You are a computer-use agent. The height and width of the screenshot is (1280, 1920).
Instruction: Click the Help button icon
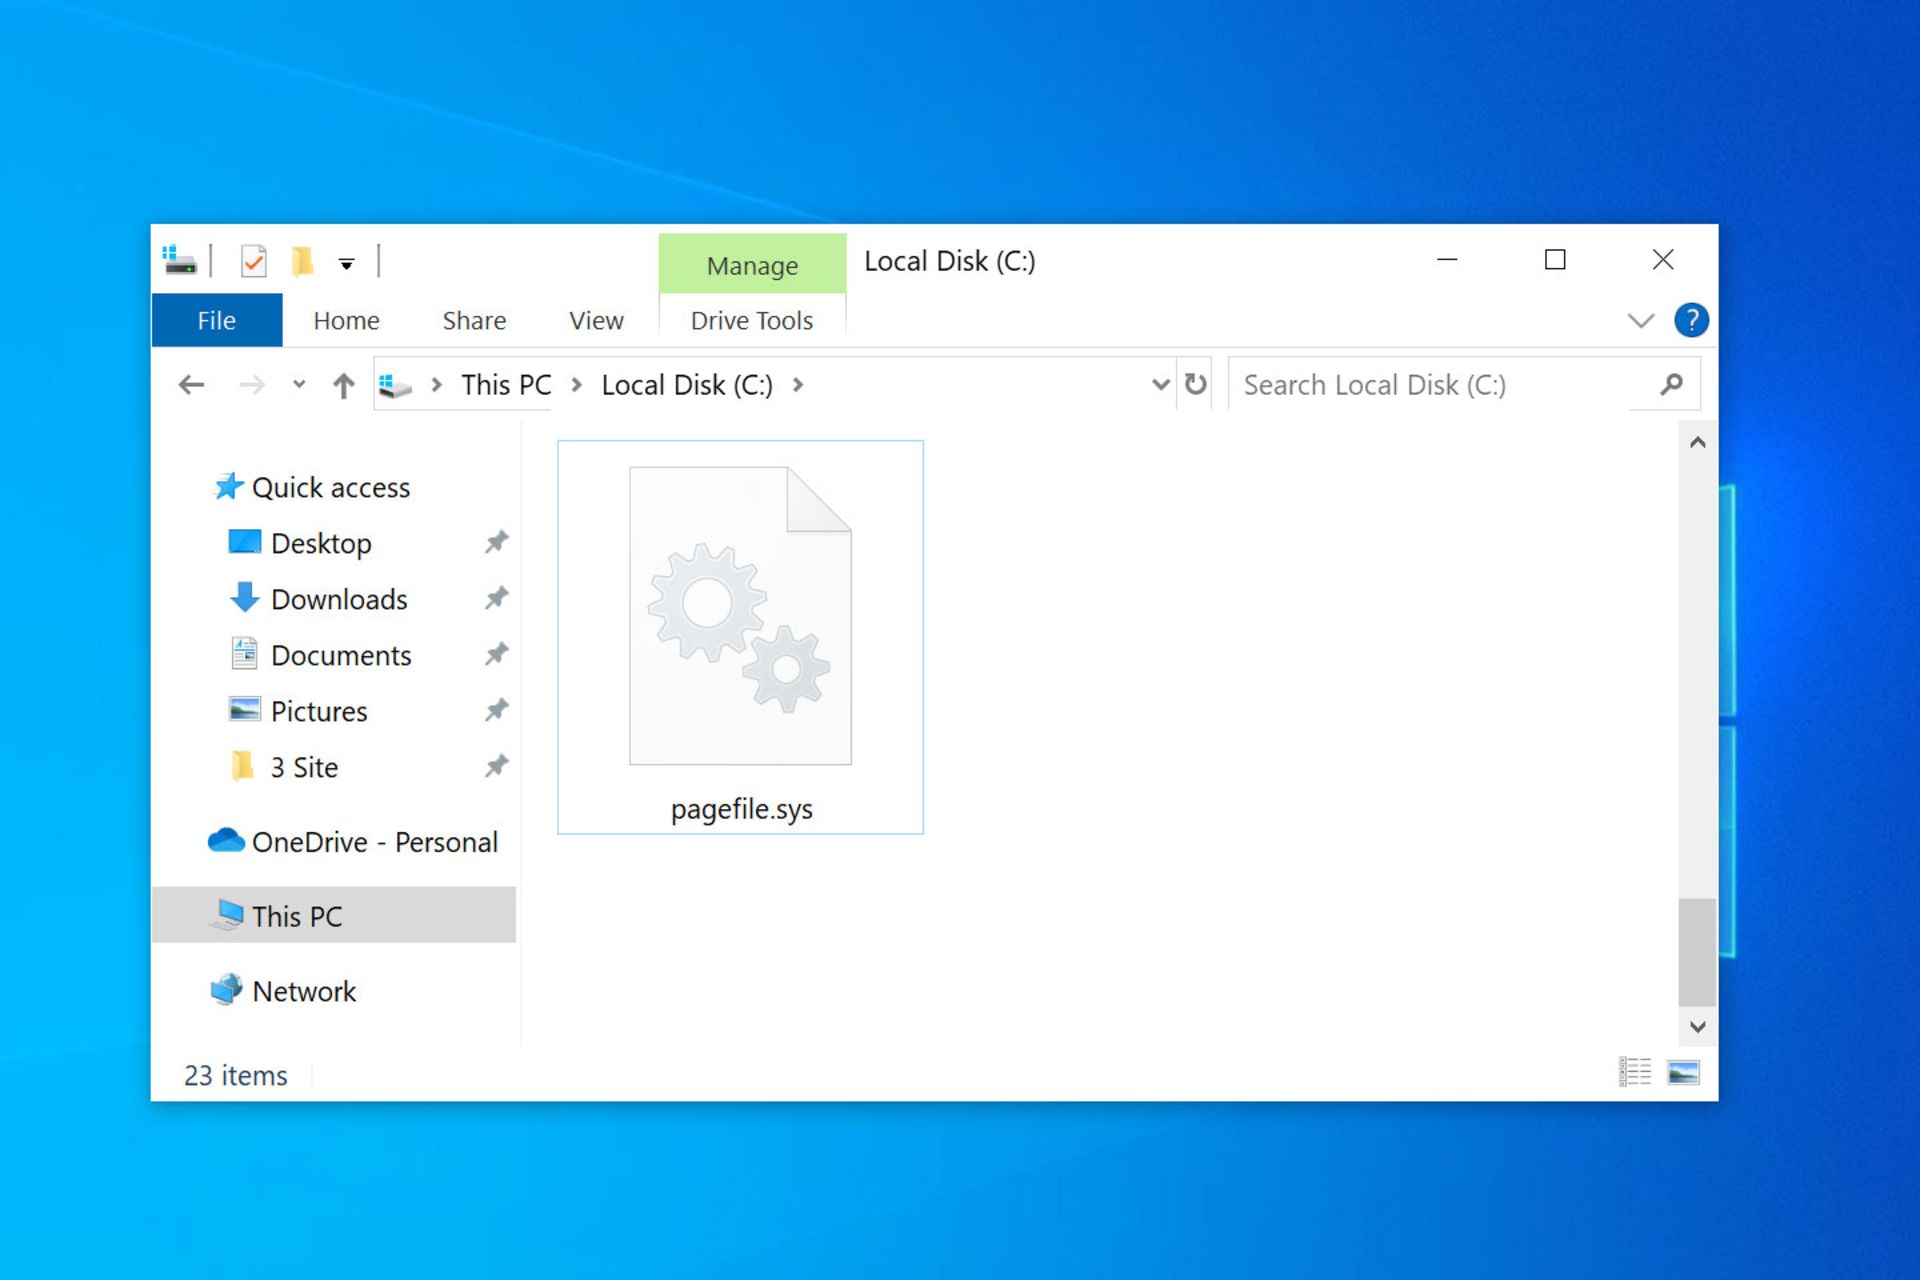[x=1691, y=319]
